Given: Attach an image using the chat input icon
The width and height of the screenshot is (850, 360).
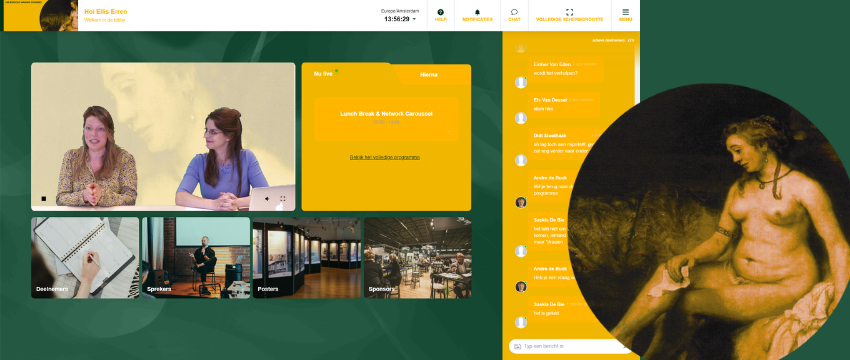Looking at the screenshot, I should coord(517,346).
